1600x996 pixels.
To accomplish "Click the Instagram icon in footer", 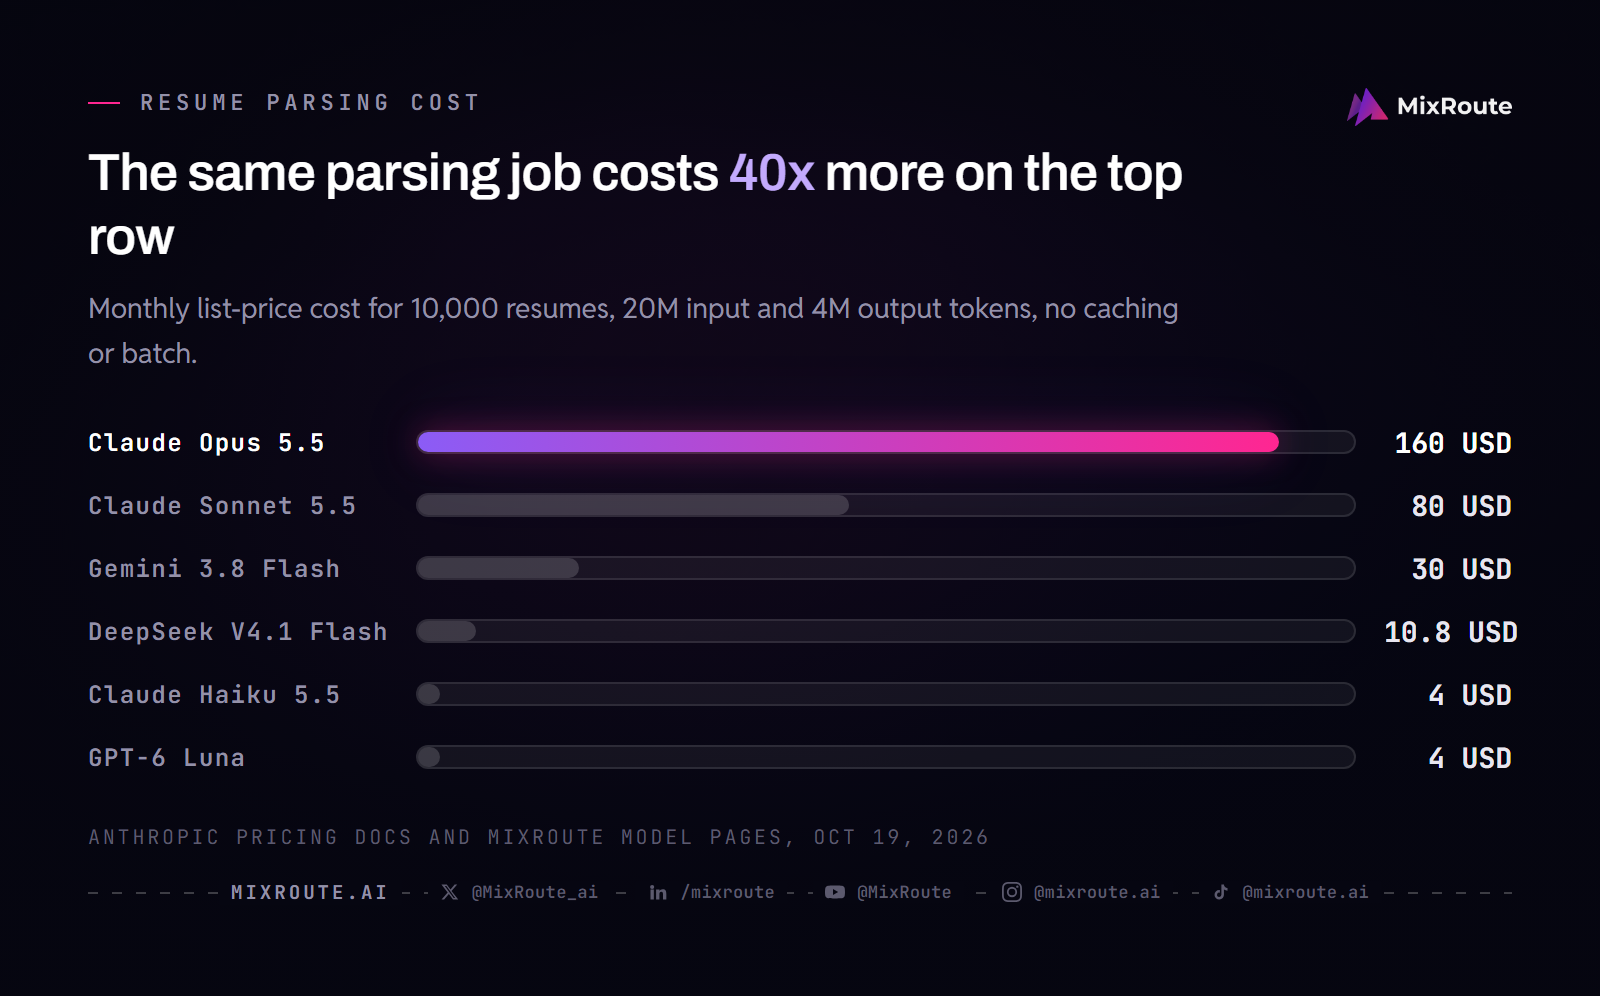I will coord(1012,892).
